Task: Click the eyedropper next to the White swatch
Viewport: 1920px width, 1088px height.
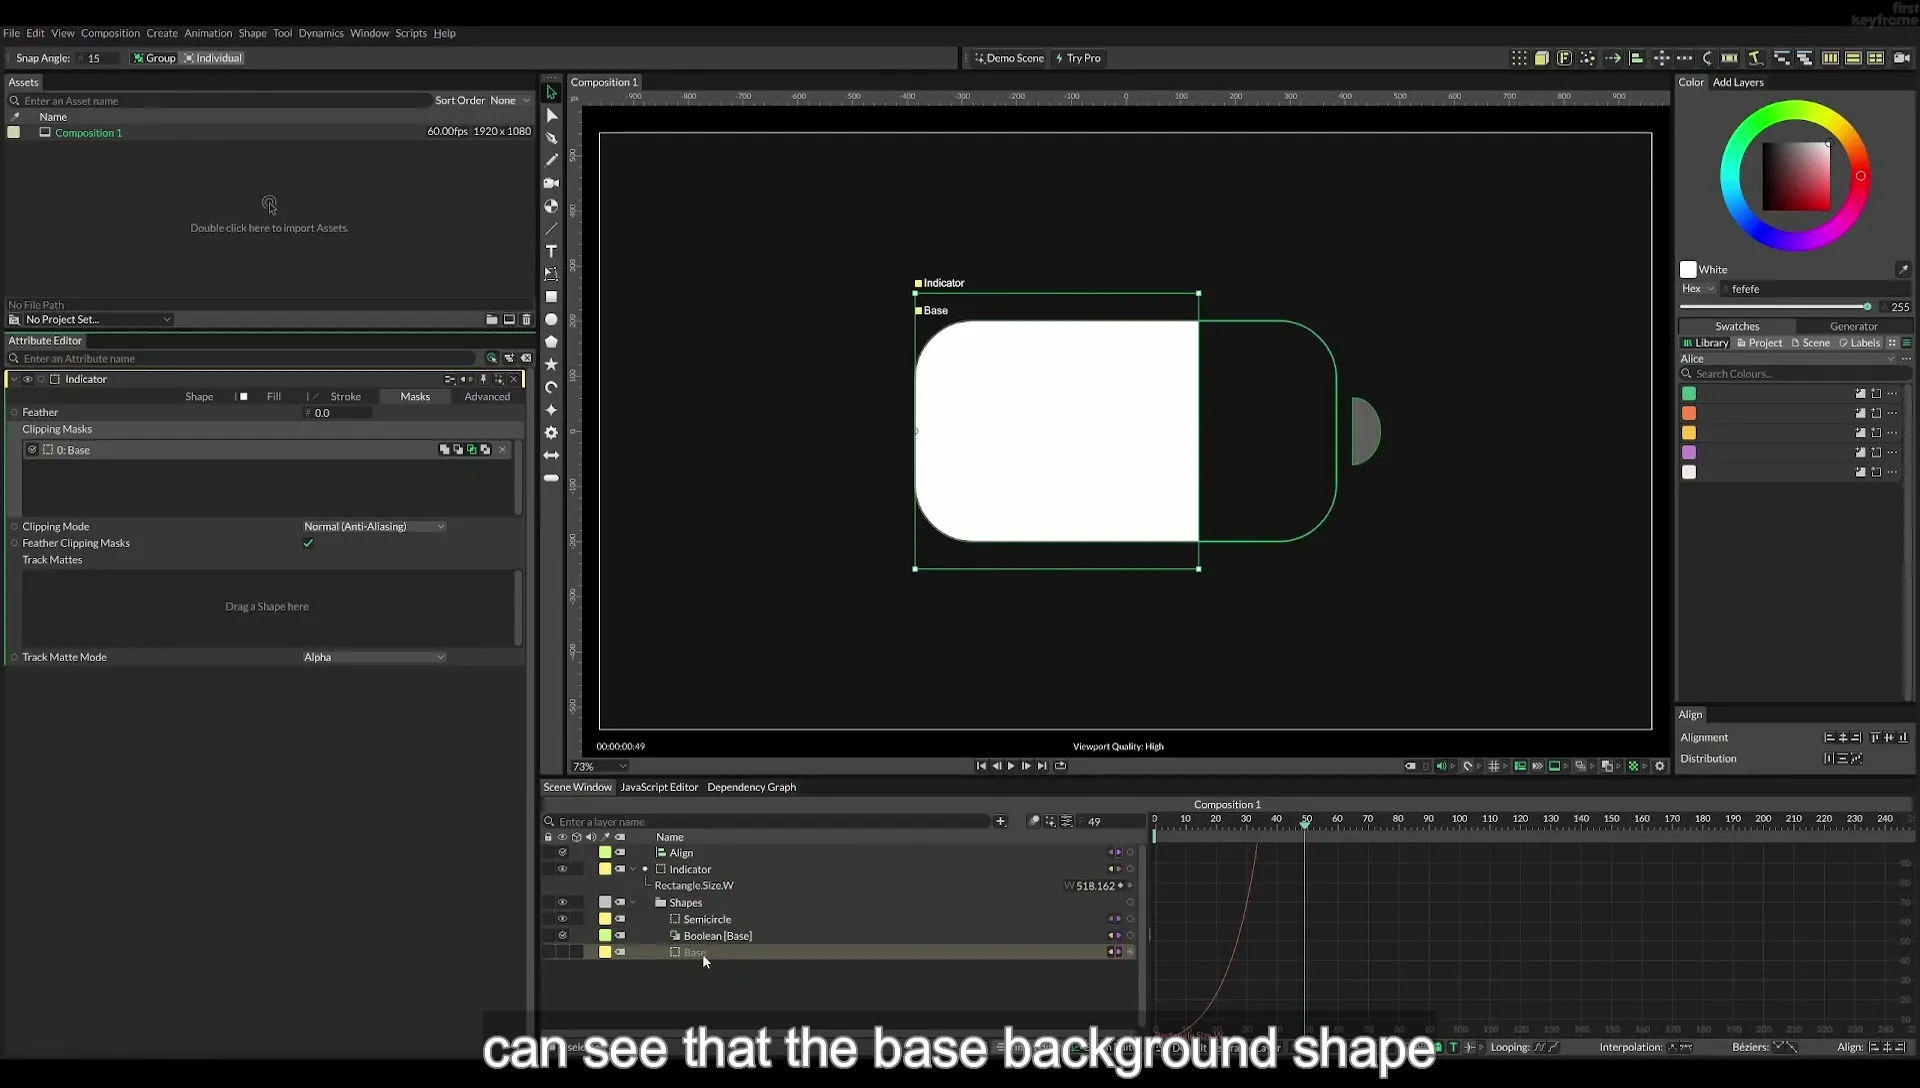Action: pos(1902,269)
